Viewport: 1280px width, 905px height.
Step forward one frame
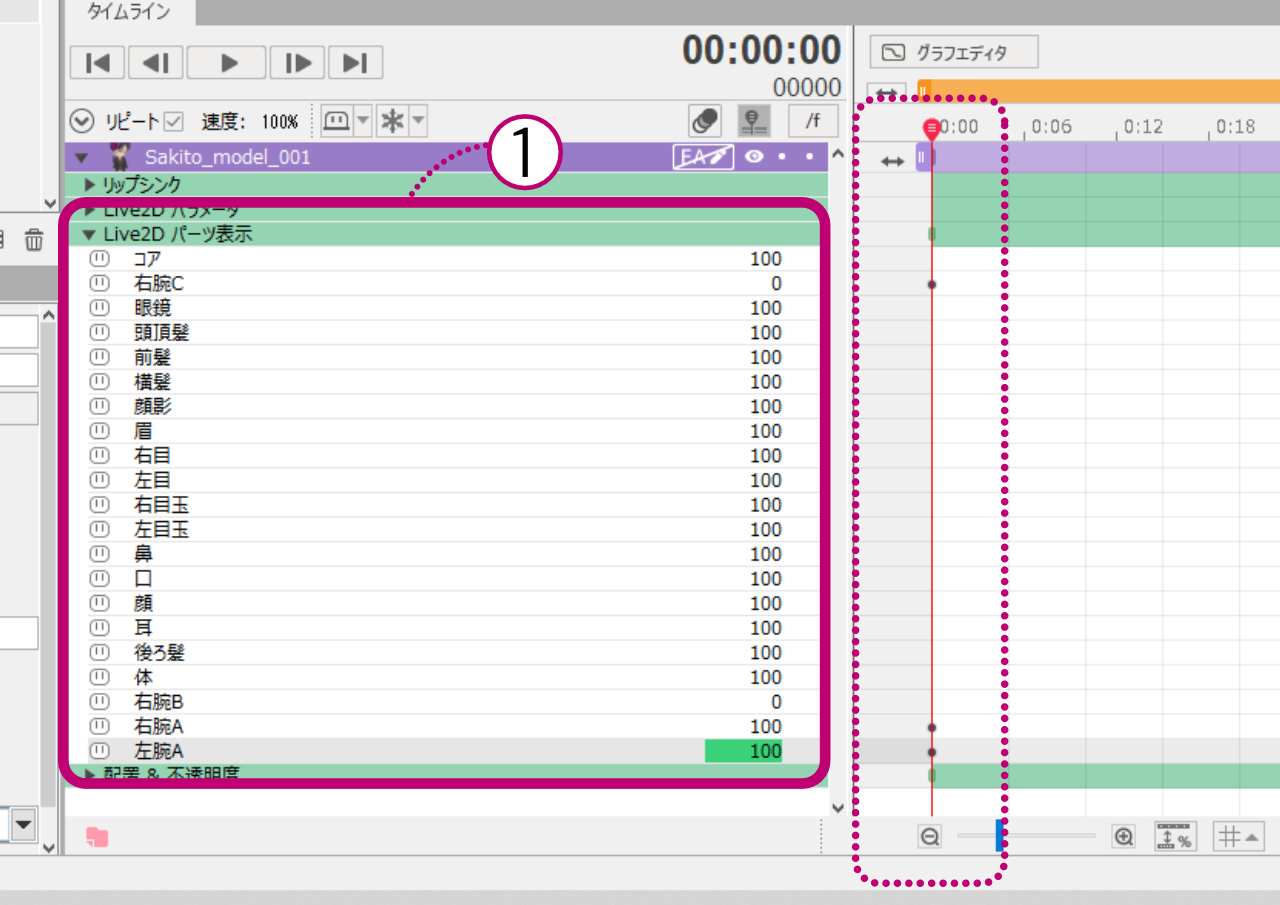tap(298, 63)
